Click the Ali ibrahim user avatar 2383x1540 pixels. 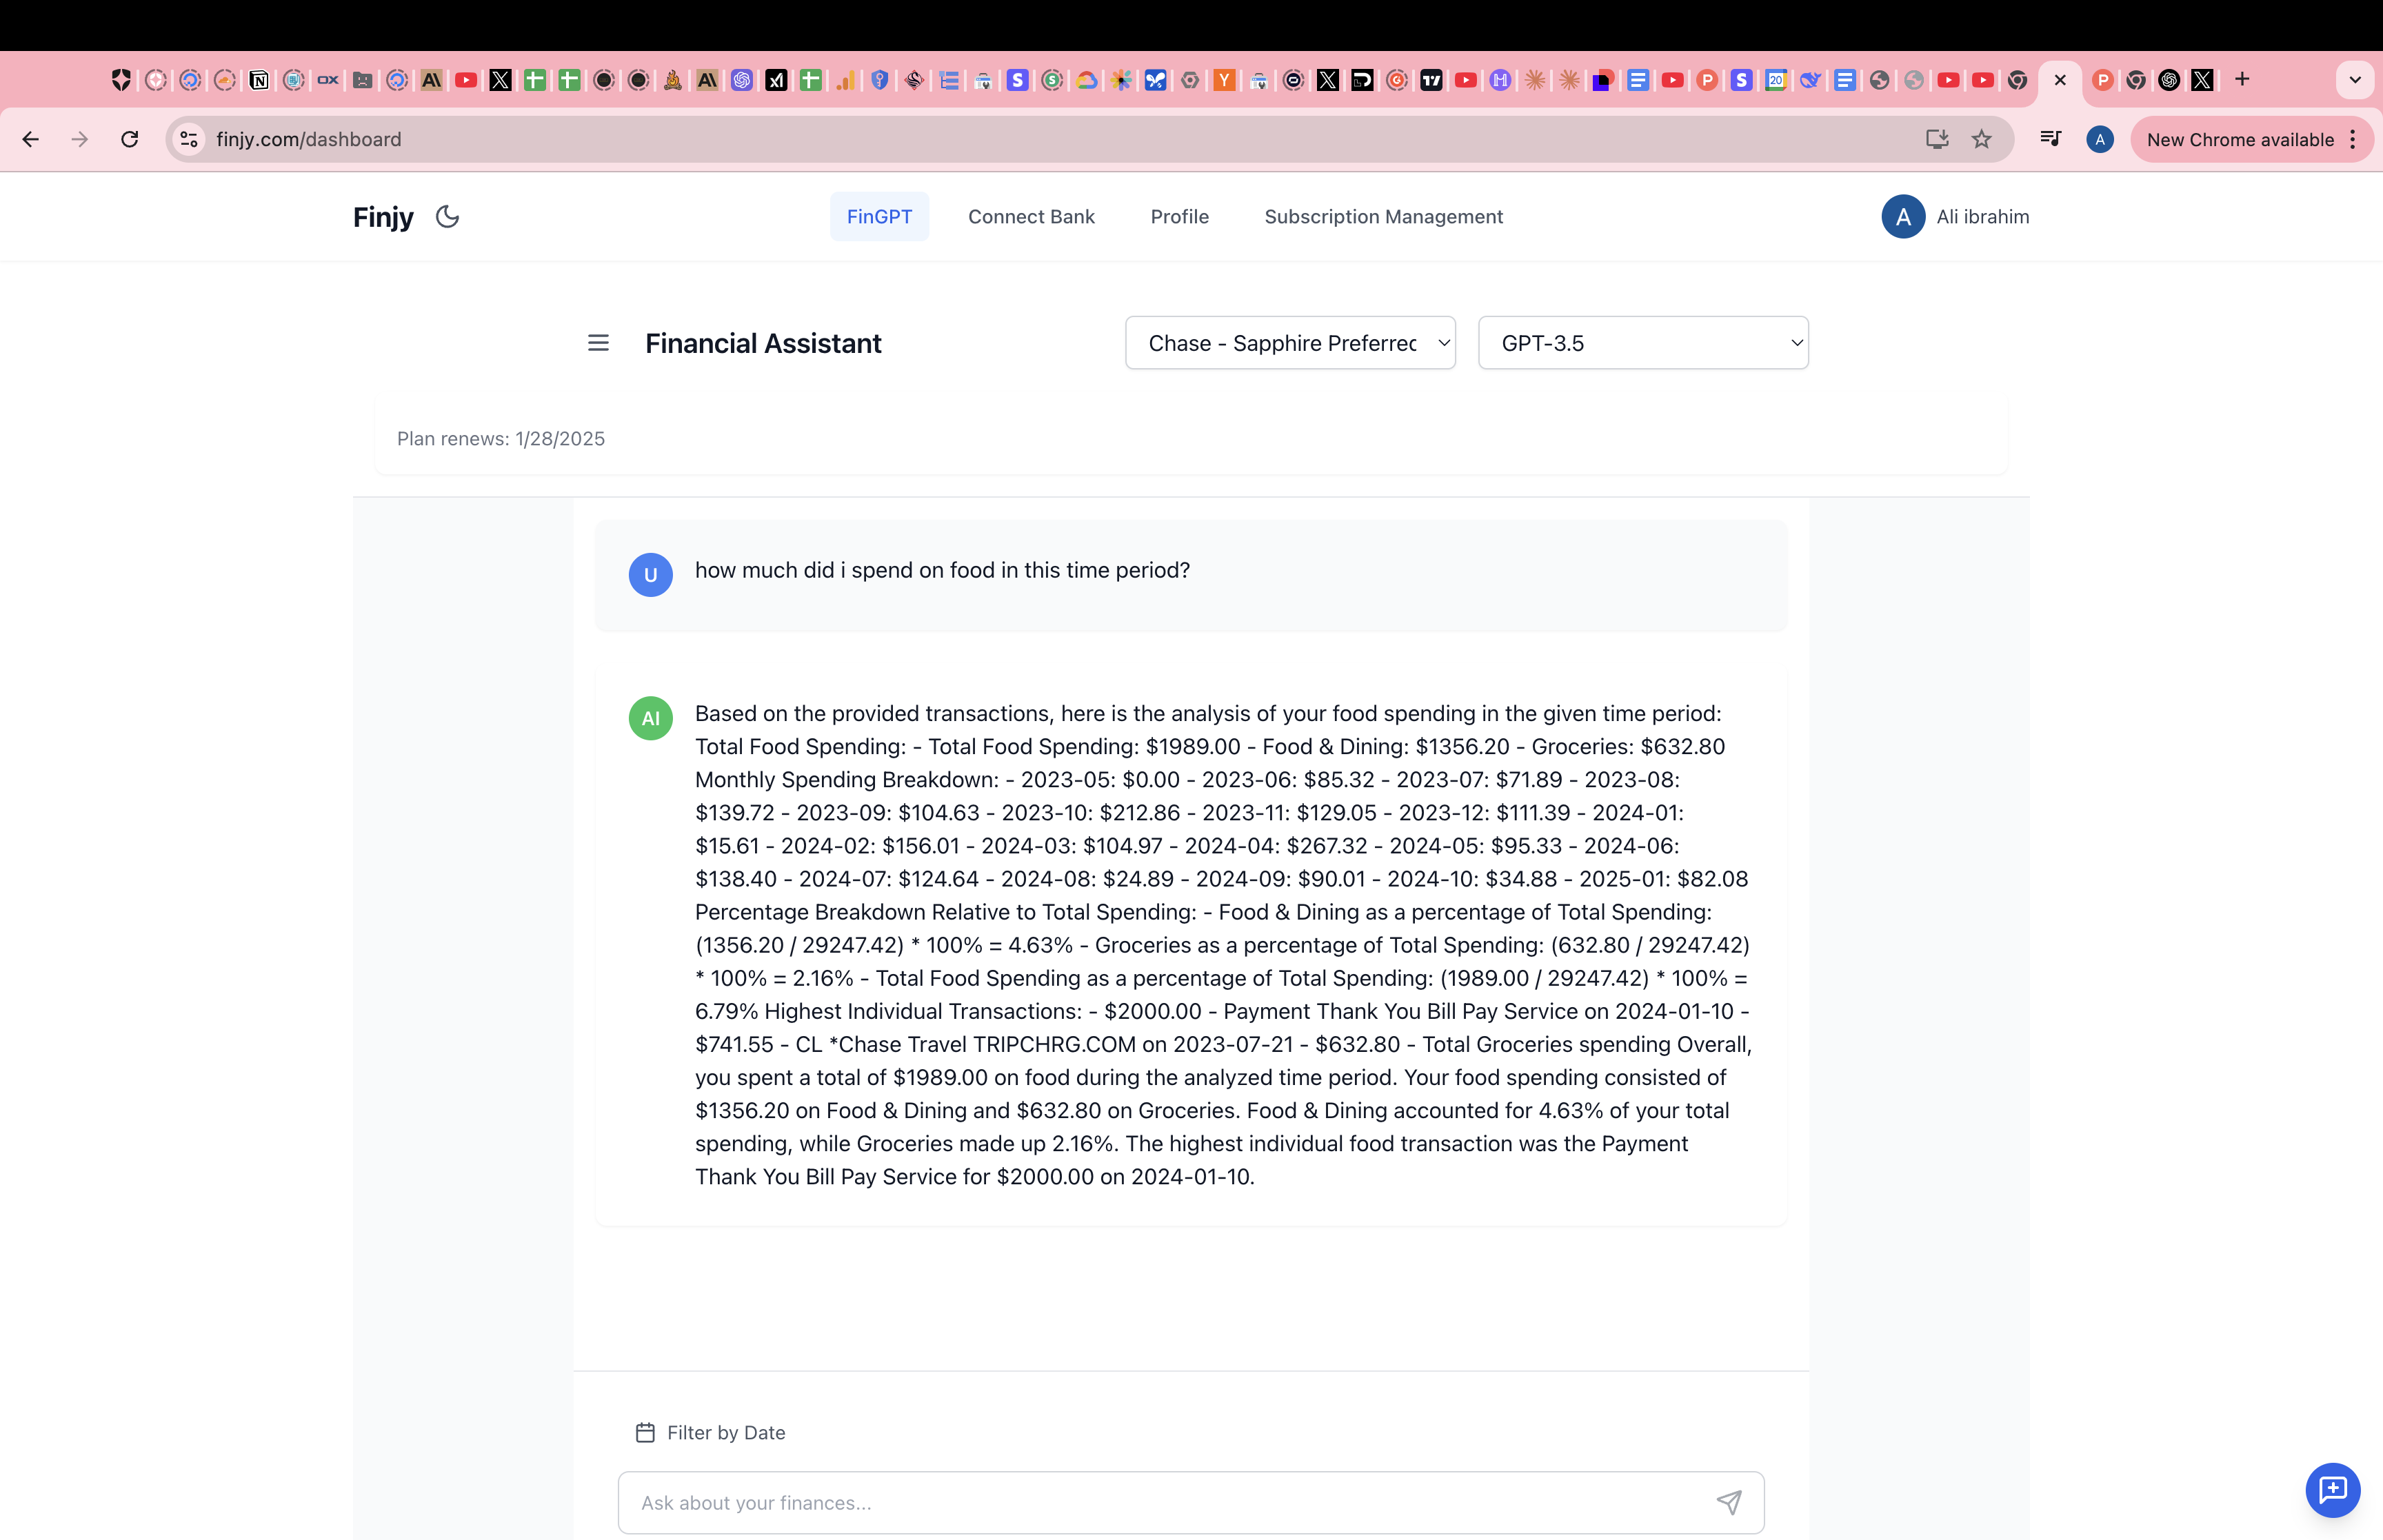click(1902, 216)
